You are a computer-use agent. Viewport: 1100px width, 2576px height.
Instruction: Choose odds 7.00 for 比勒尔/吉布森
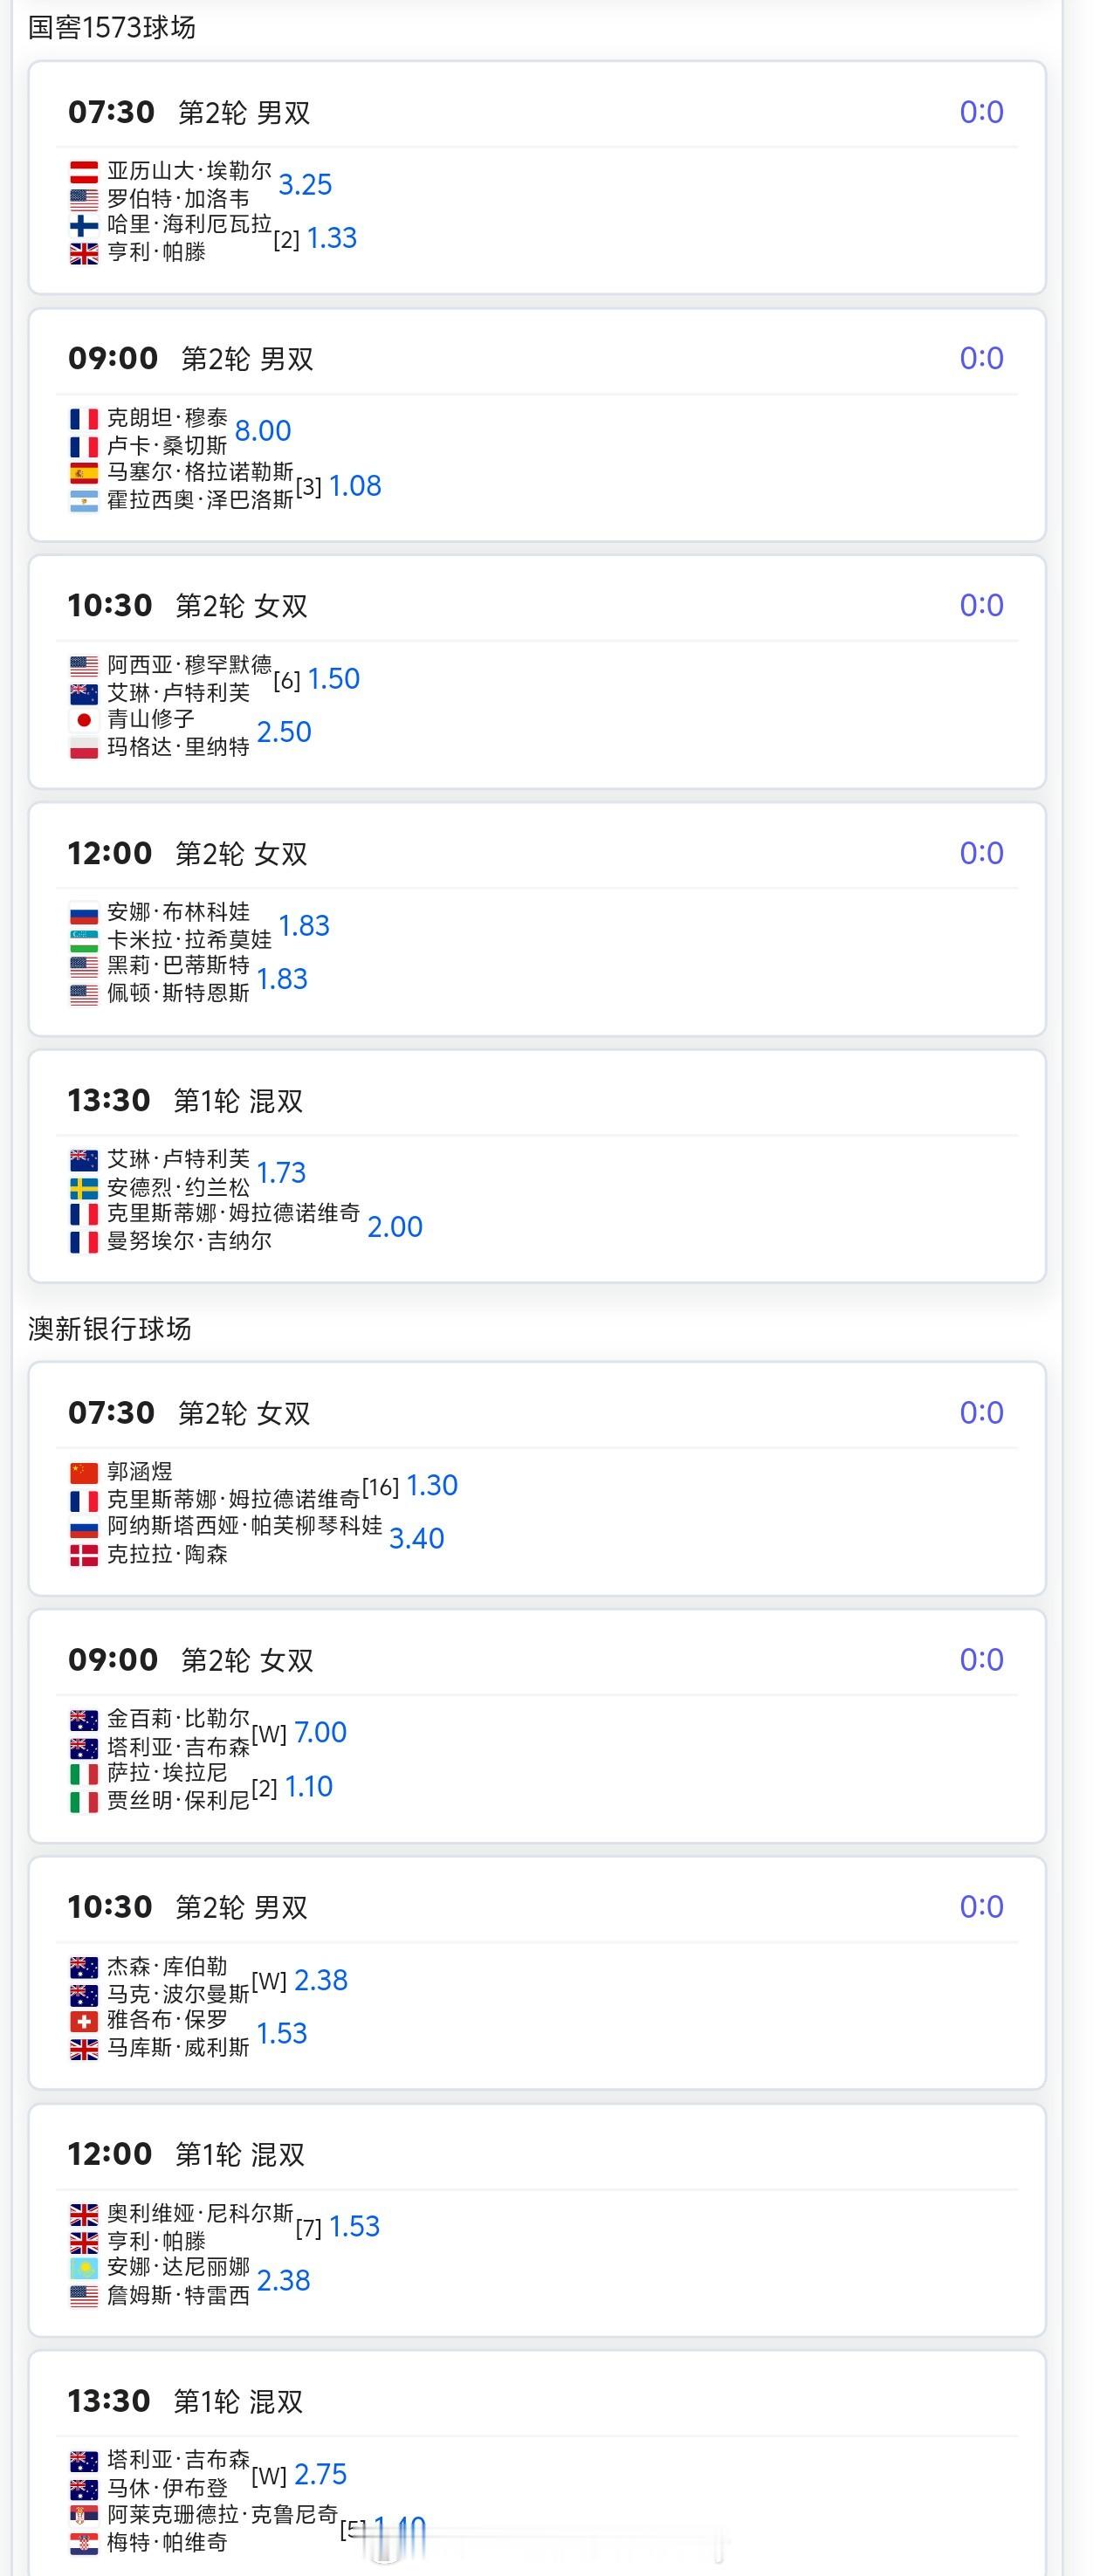(x=320, y=1732)
